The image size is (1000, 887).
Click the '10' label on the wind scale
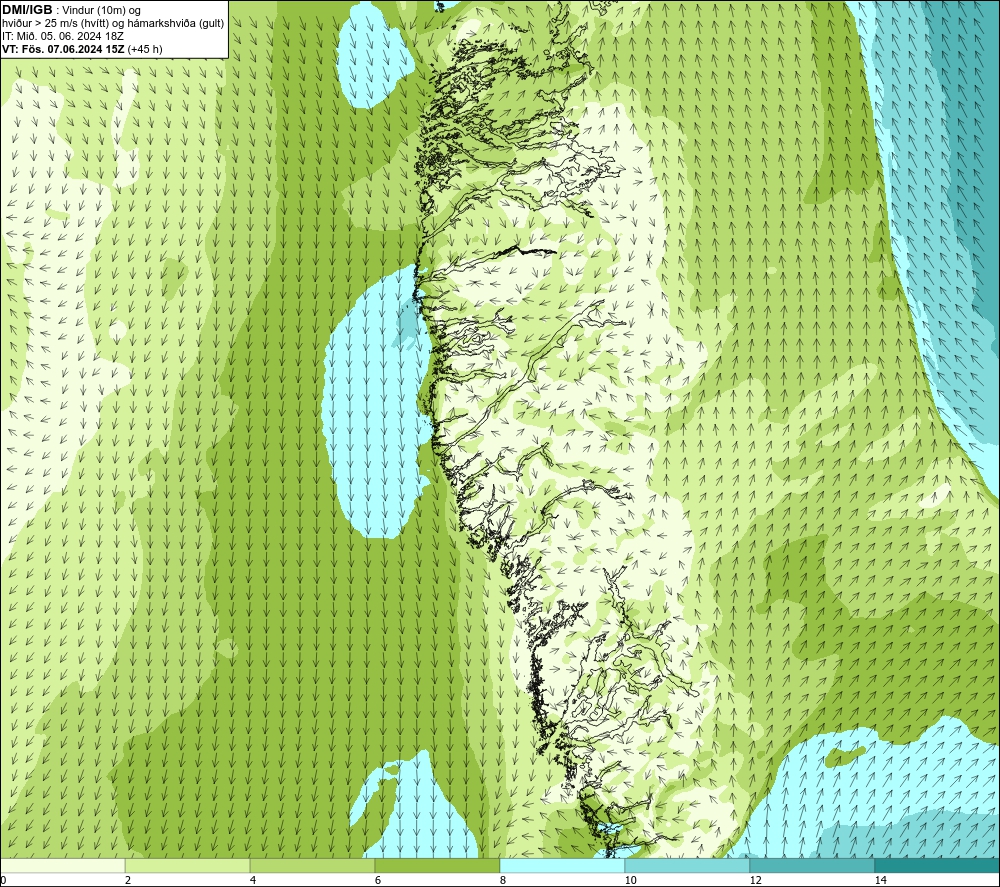pyautogui.click(x=631, y=880)
